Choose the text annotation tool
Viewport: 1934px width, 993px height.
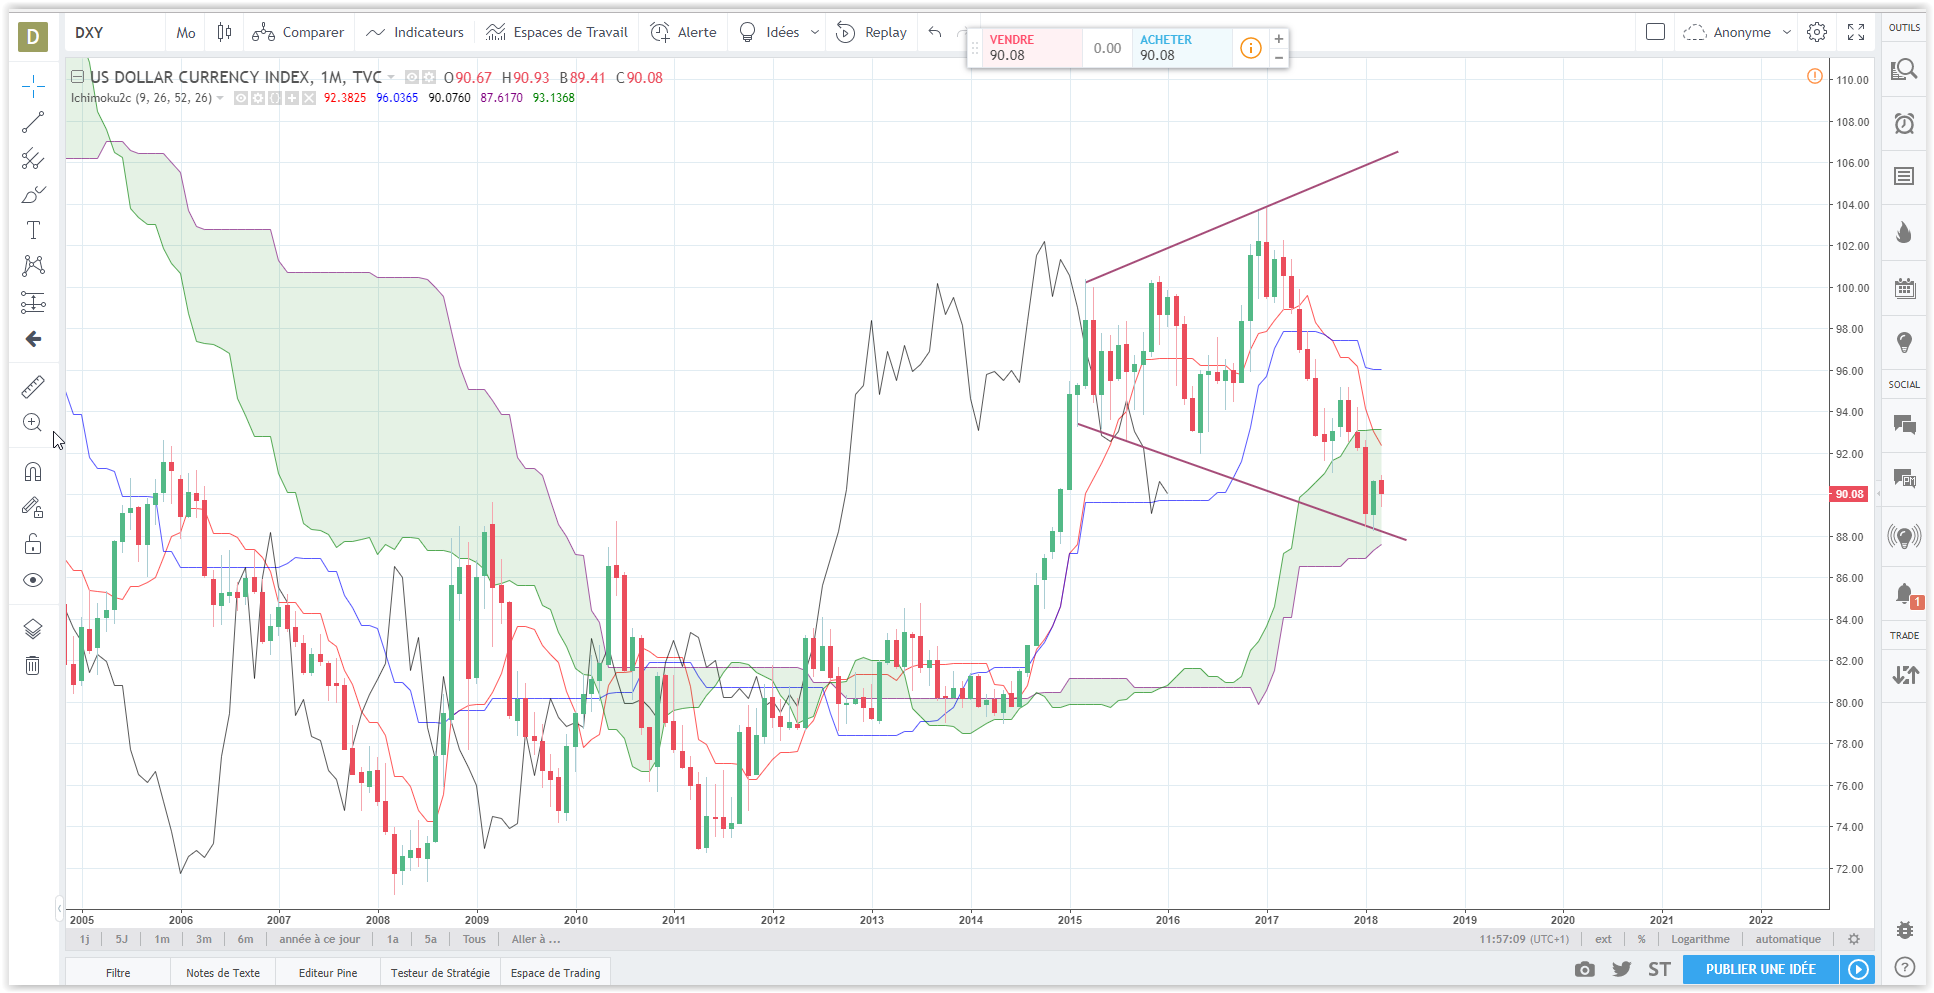[33, 230]
